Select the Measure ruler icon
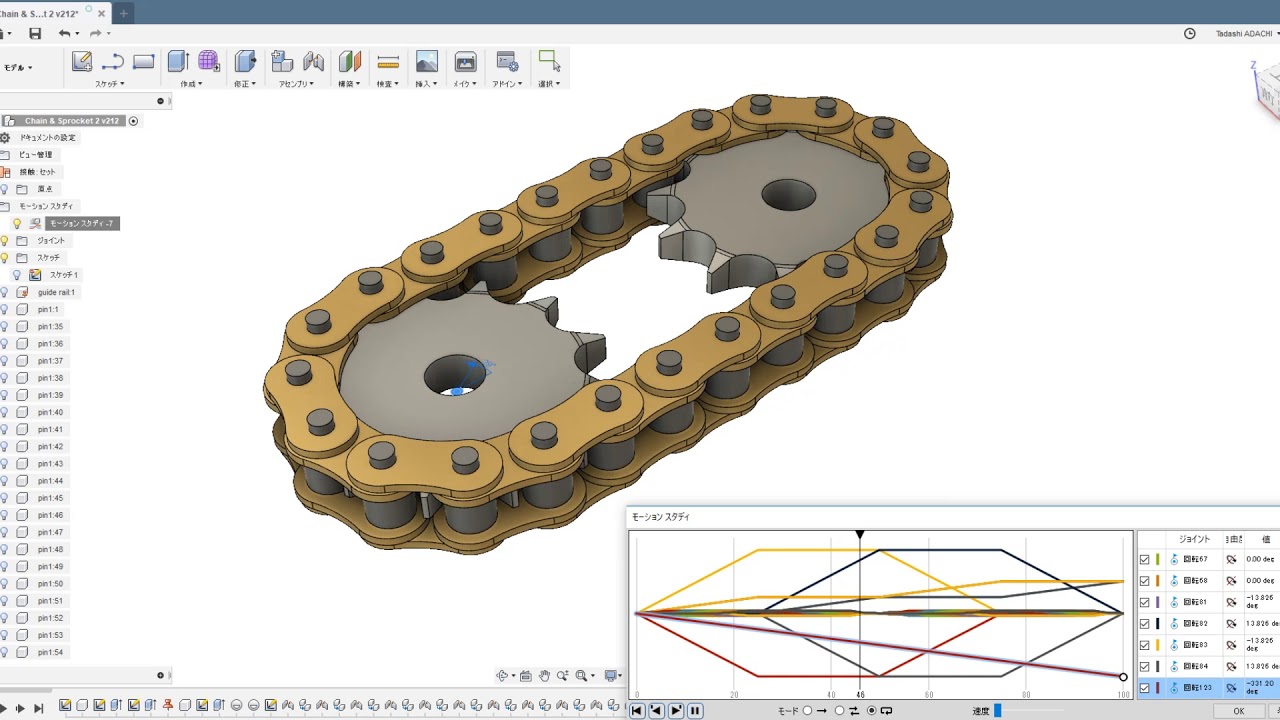 388,61
